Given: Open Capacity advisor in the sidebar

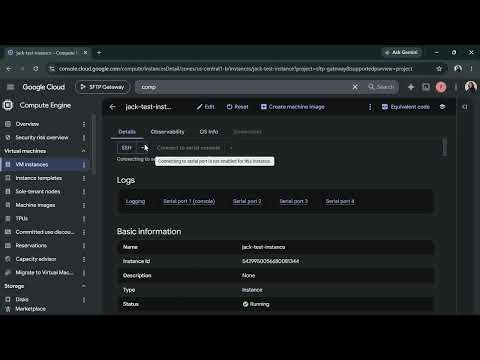Looking at the screenshot, I should pos(36,259).
